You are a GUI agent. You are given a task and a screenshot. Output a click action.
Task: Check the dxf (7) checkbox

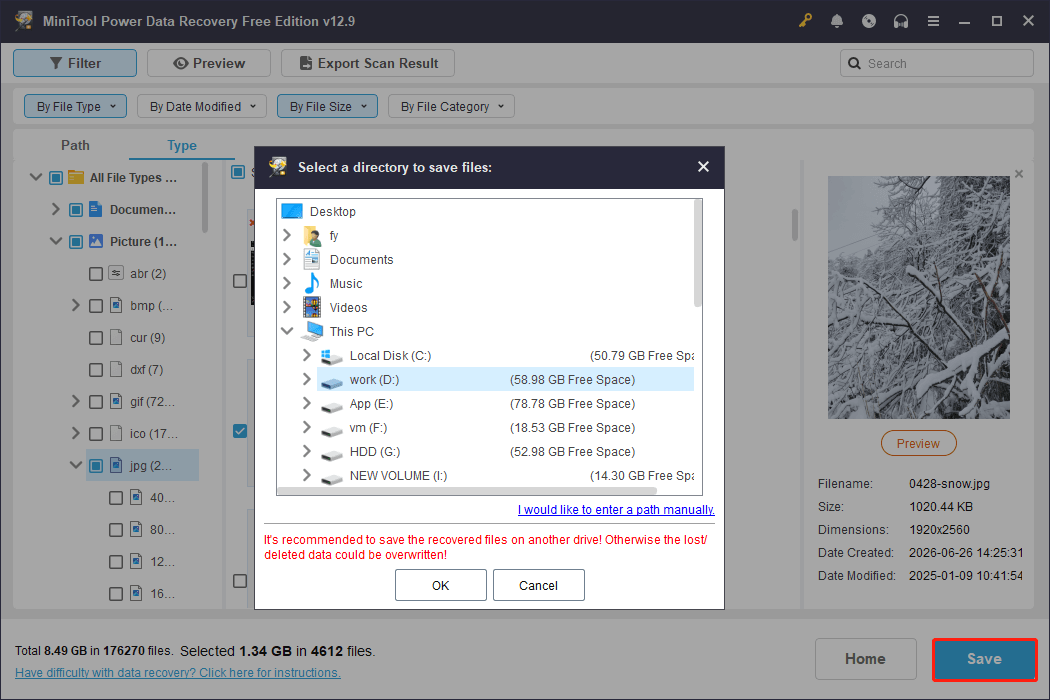96,370
